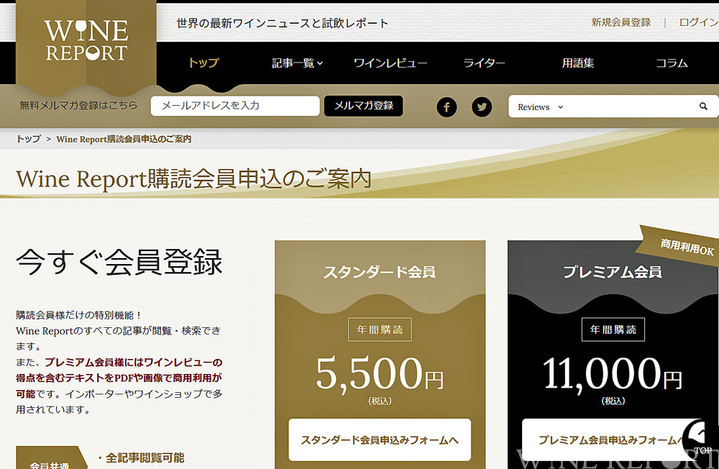Open the 用語集 menu item
The height and width of the screenshot is (469, 719).
coord(578,63)
